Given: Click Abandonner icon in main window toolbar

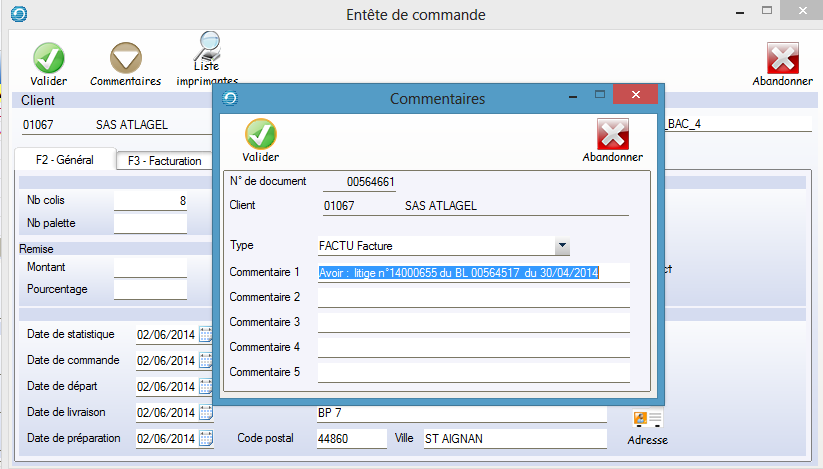Looking at the screenshot, I should click(782, 58).
